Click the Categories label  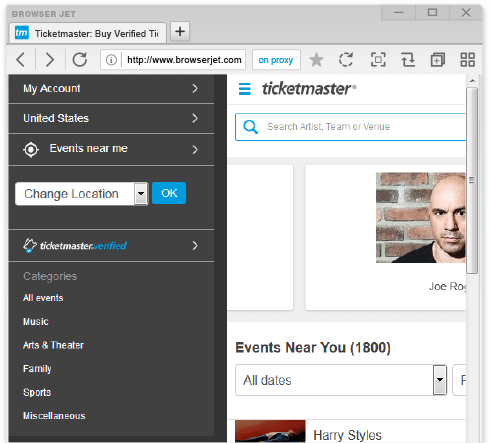click(x=50, y=276)
